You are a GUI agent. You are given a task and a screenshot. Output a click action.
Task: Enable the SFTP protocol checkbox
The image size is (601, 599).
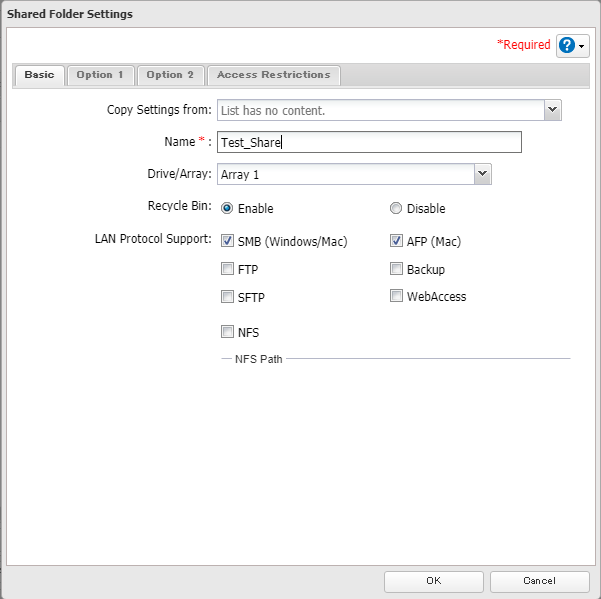tap(227, 296)
